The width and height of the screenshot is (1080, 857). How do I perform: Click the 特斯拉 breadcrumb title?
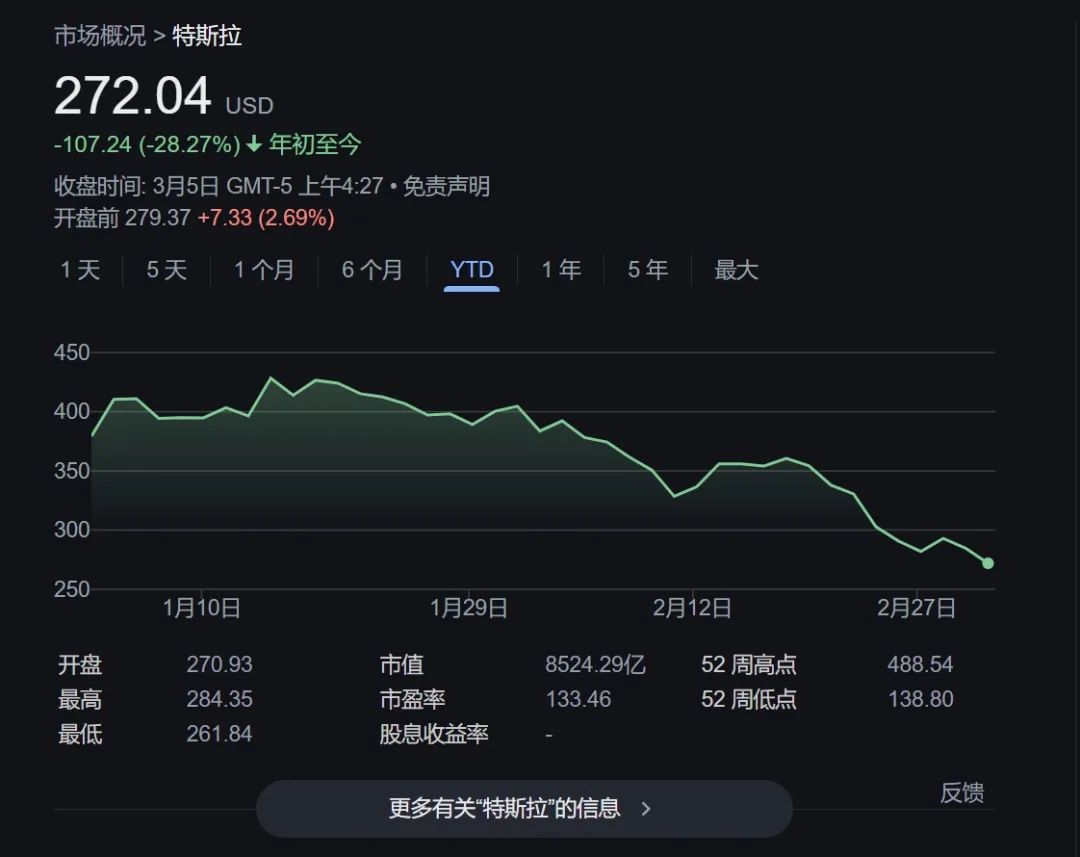[x=207, y=37]
